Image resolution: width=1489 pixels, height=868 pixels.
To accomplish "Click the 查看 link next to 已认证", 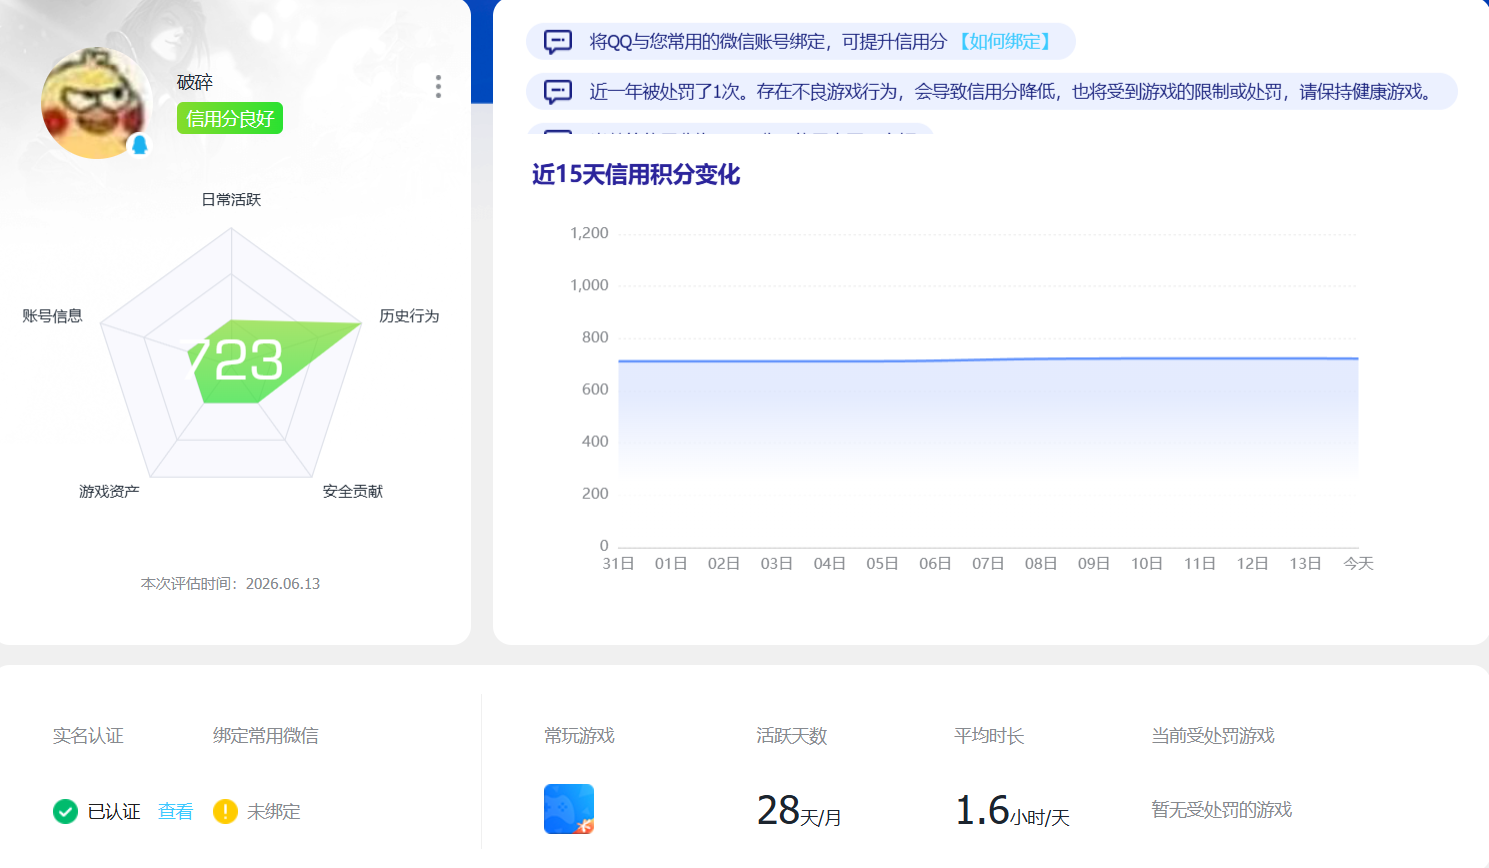I will click(x=176, y=811).
